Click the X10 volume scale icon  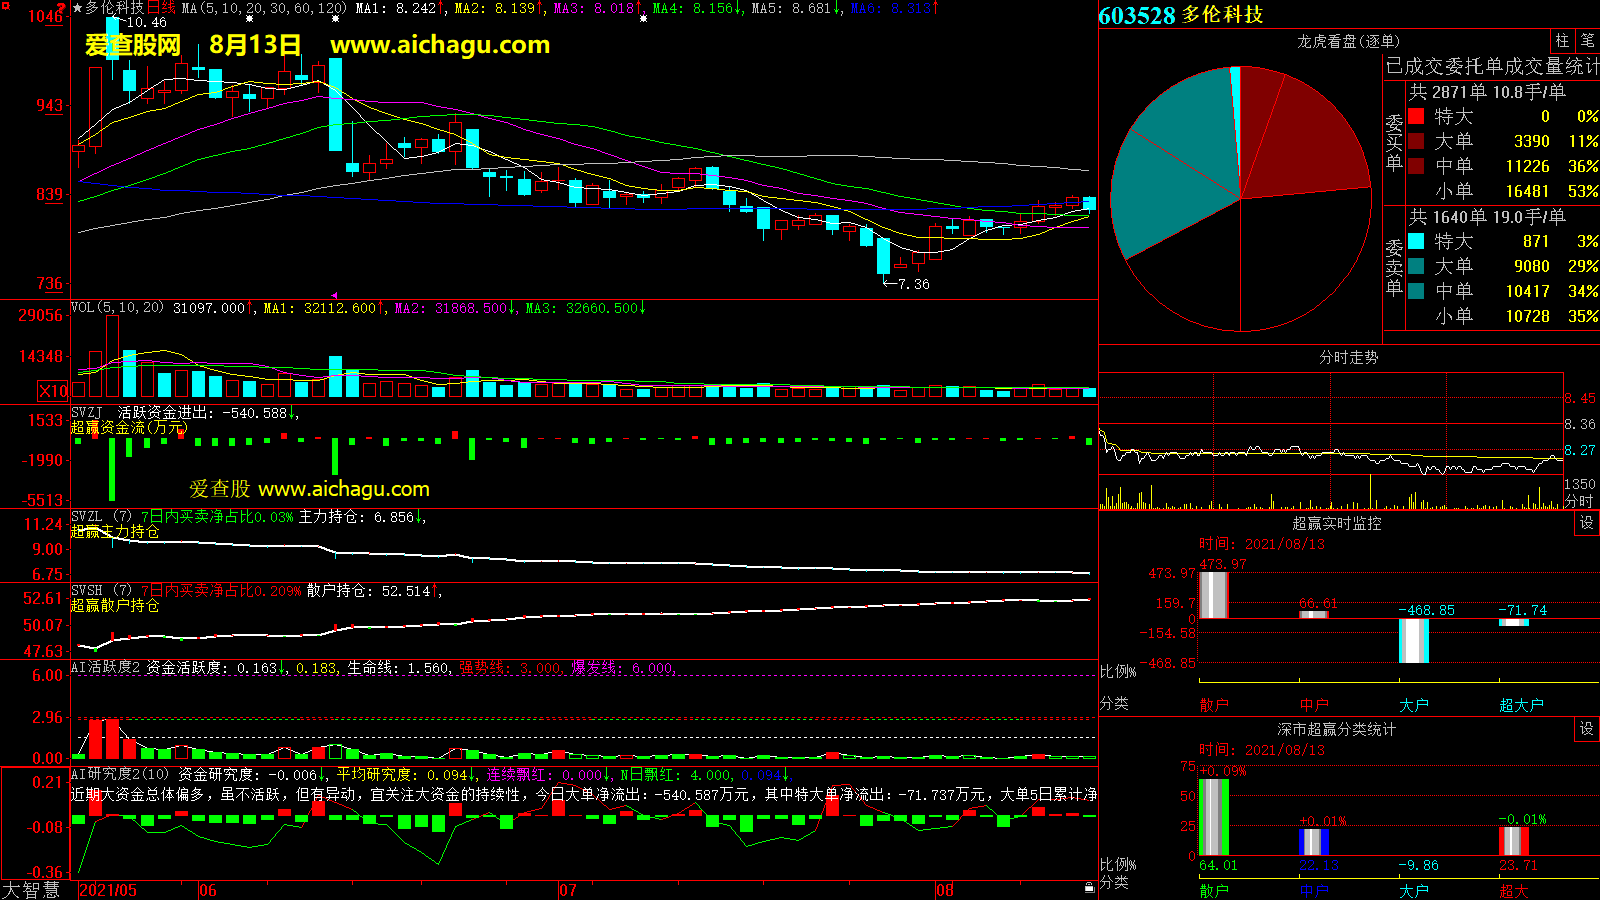[x=53, y=391]
